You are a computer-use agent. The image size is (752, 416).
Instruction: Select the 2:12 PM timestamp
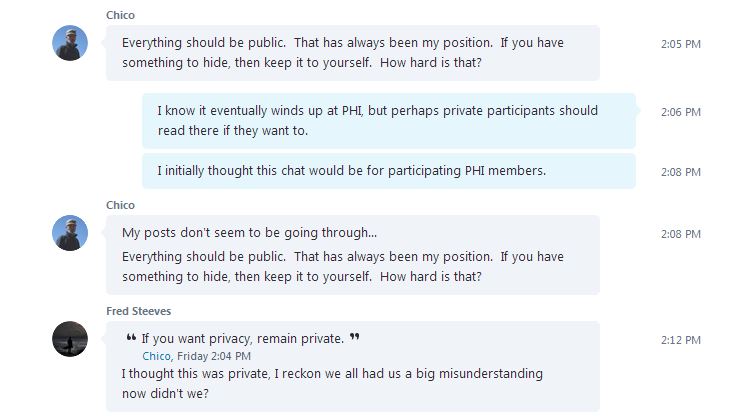[x=681, y=340]
